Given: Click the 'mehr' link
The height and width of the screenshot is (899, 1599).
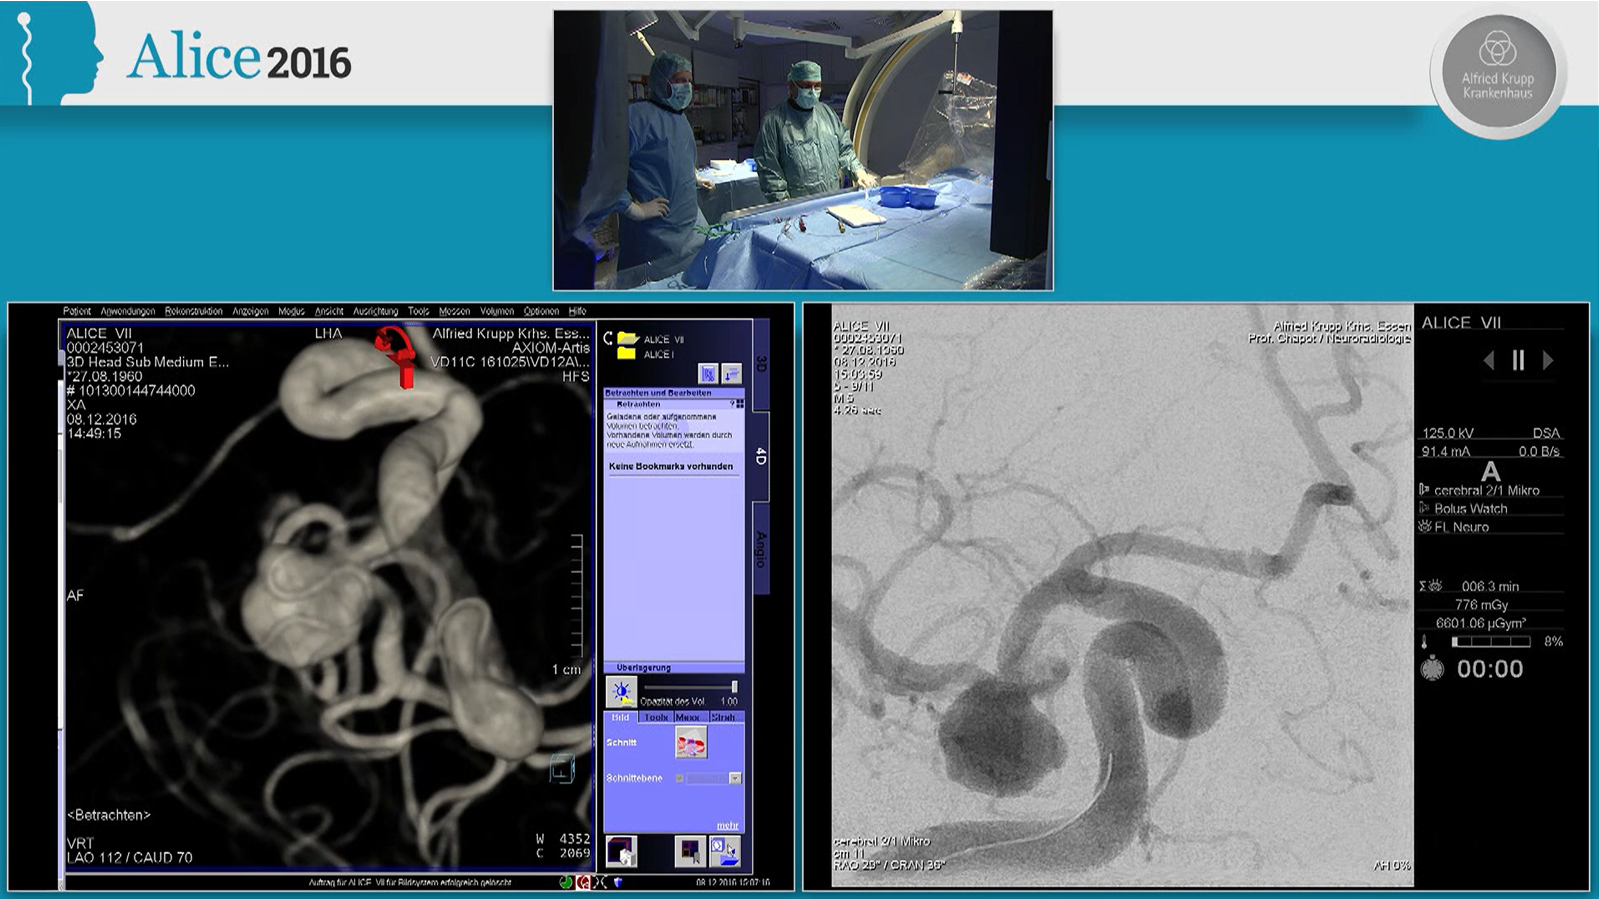Looking at the screenshot, I should (x=727, y=825).
